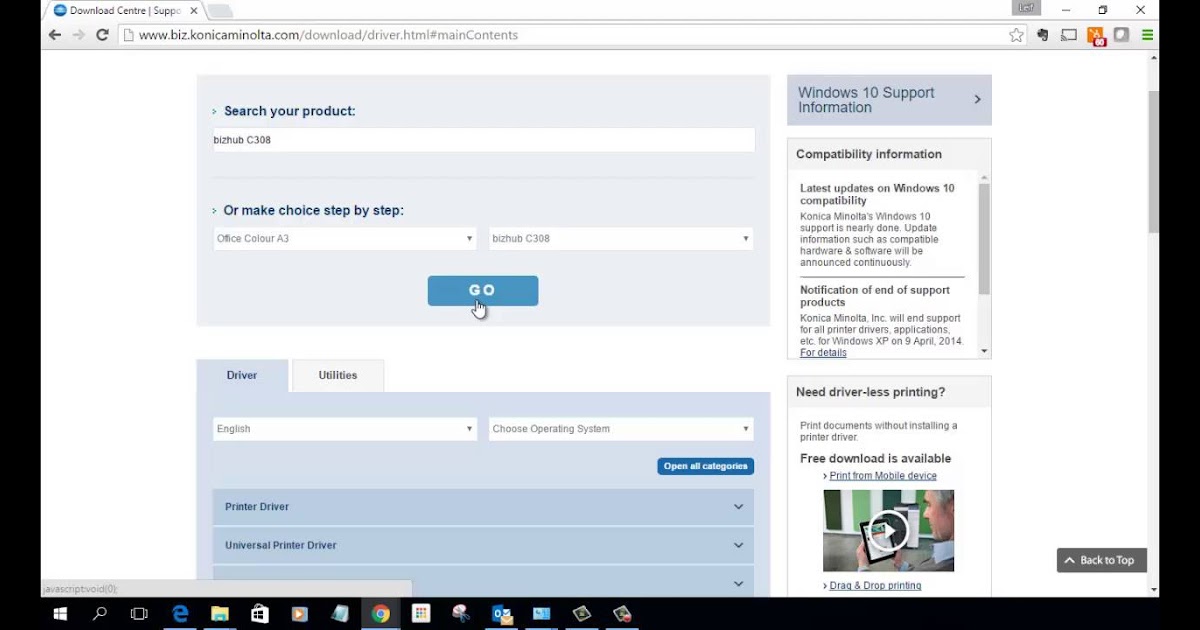Open the blue card taskbar icon
The width and height of the screenshot is (1200, 630).
point(542,614)
